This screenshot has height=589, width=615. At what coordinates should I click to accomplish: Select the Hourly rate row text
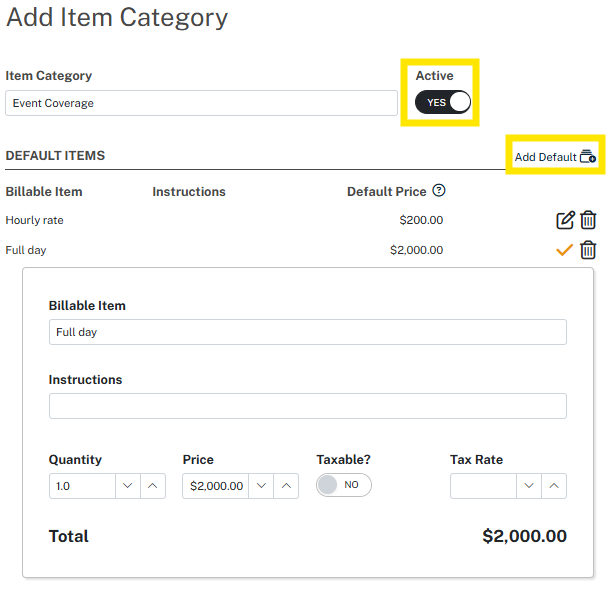(35, 220)
